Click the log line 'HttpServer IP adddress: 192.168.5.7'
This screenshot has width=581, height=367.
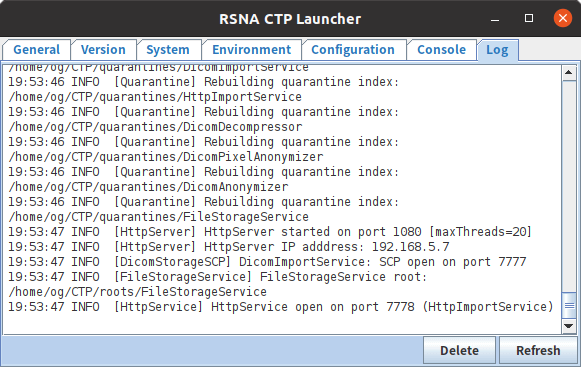point(229,247)
